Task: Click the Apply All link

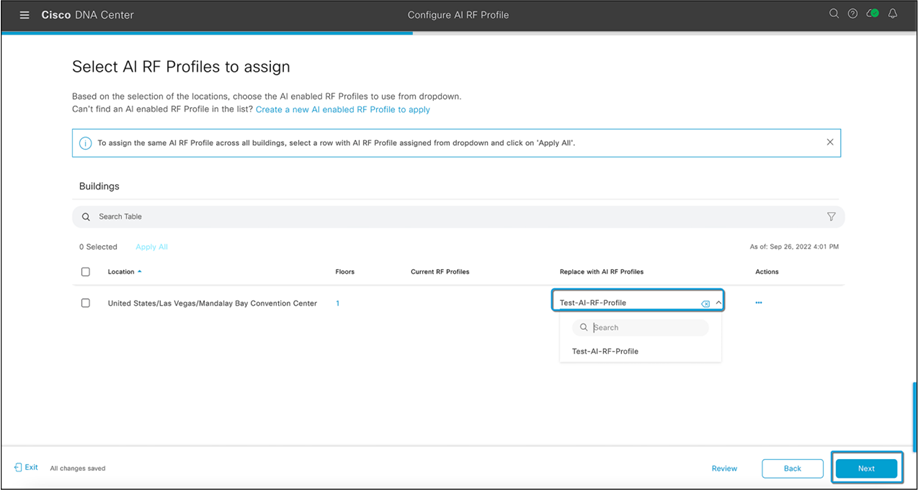Action: pyautogui.click(x=152, y=247)
